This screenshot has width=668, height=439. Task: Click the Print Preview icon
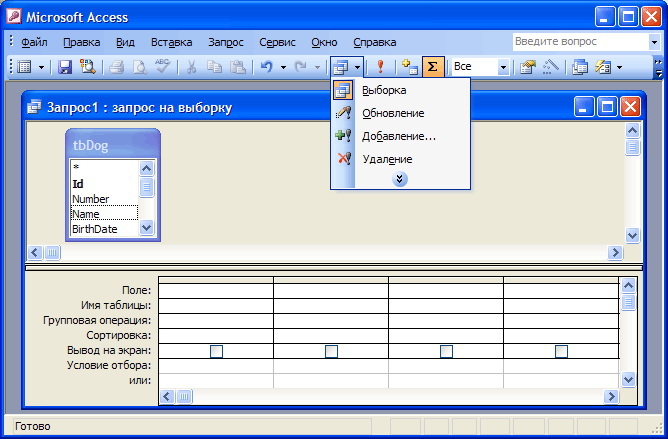click(x=139, y=67)
